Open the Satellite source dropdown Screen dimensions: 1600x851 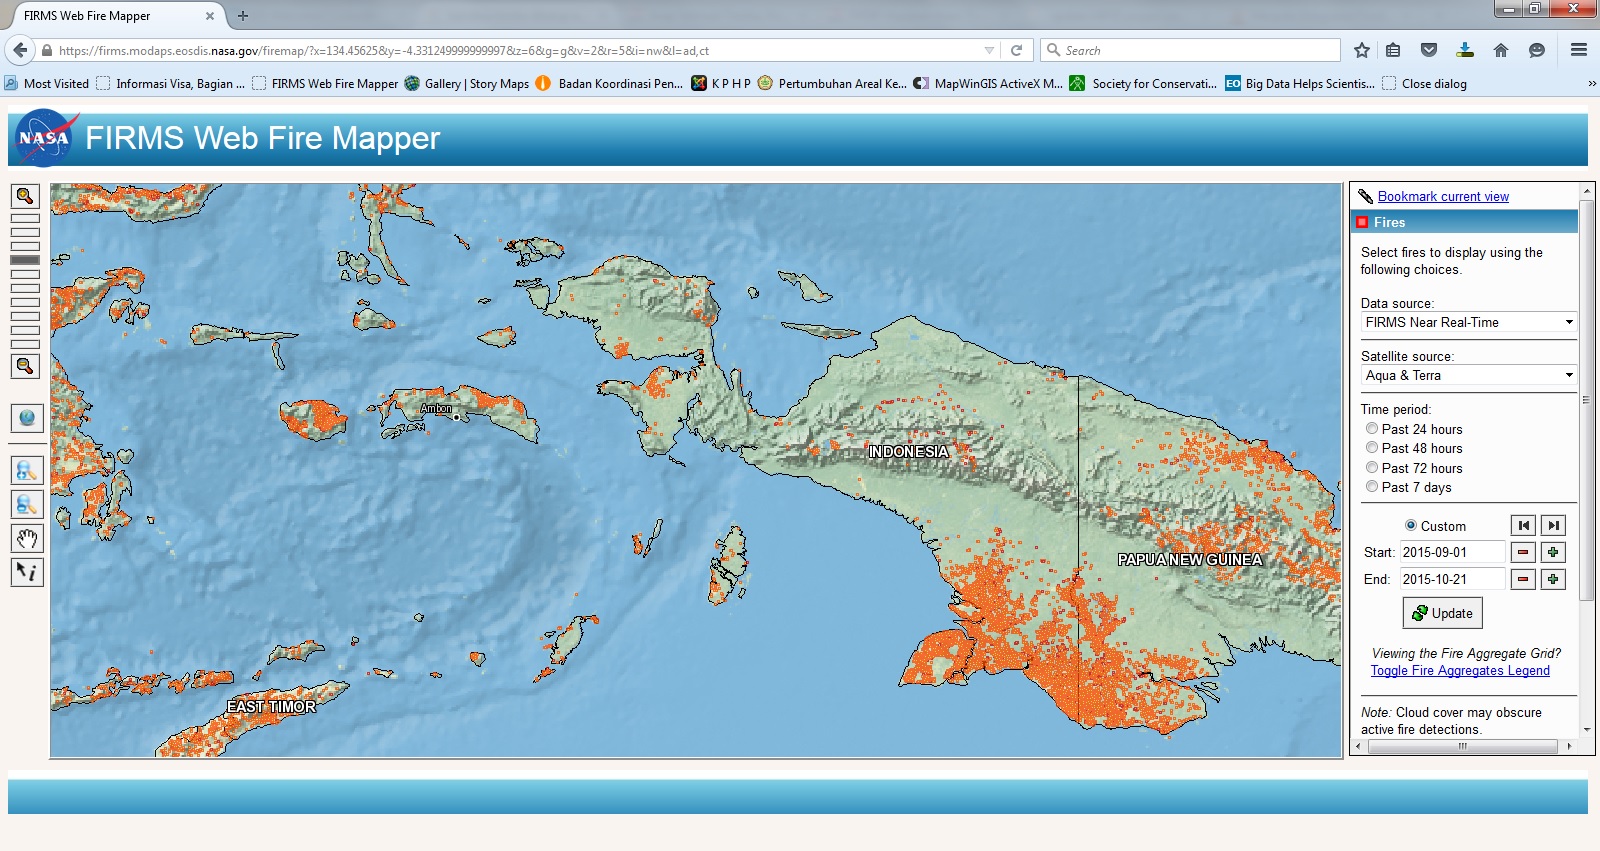(1468, 375)
